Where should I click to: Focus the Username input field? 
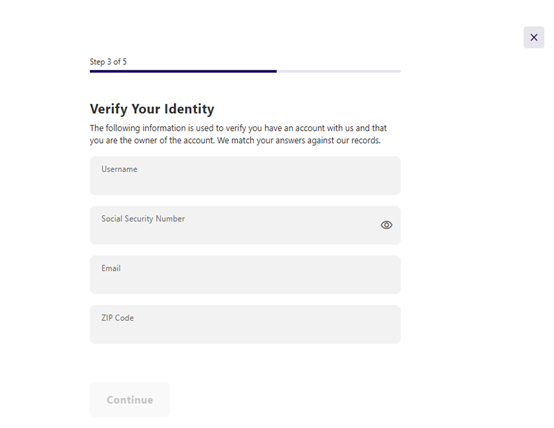(x=245, y=176)
